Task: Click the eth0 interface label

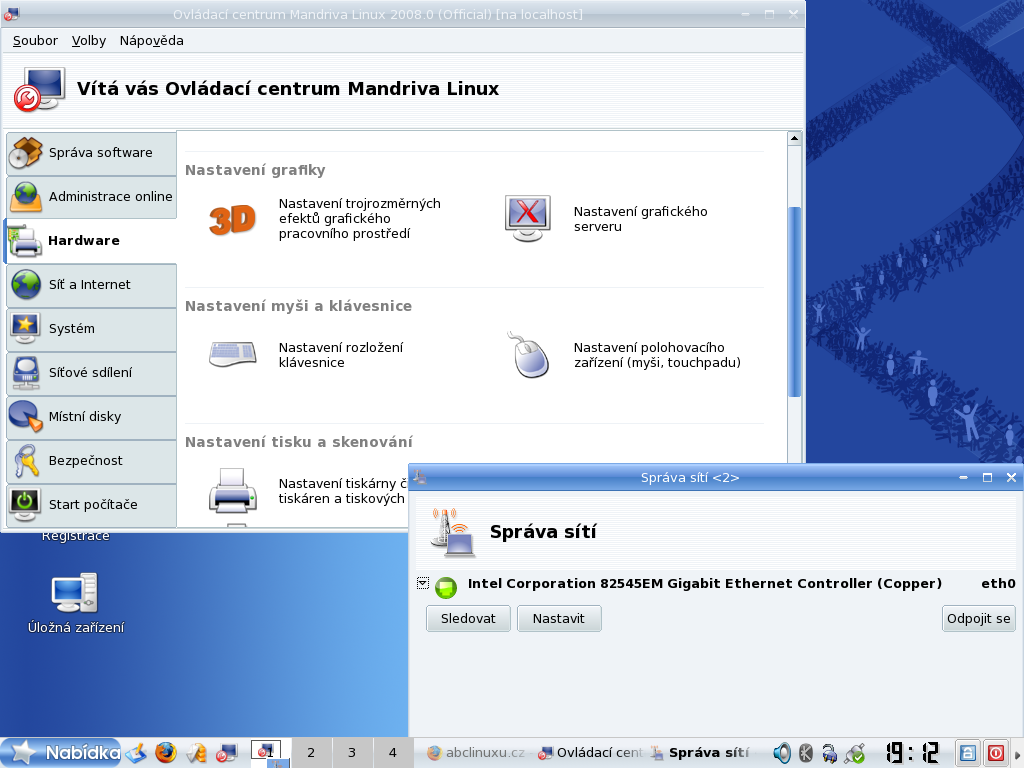Action: pos(998,584)
